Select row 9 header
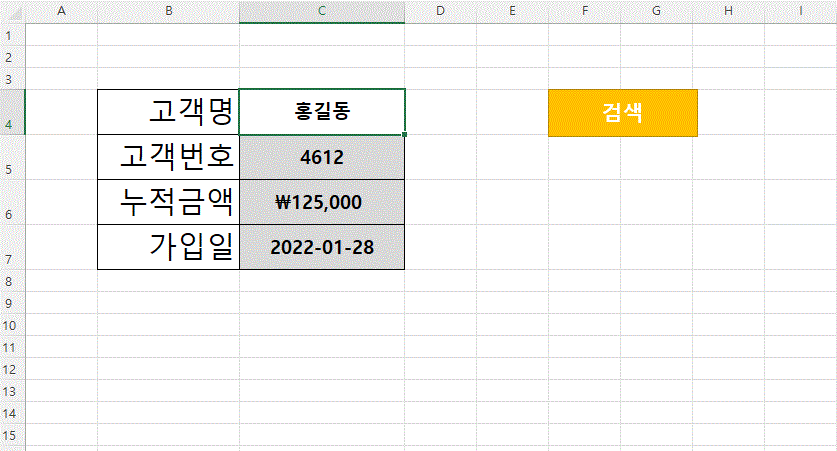 click(12, 303)
